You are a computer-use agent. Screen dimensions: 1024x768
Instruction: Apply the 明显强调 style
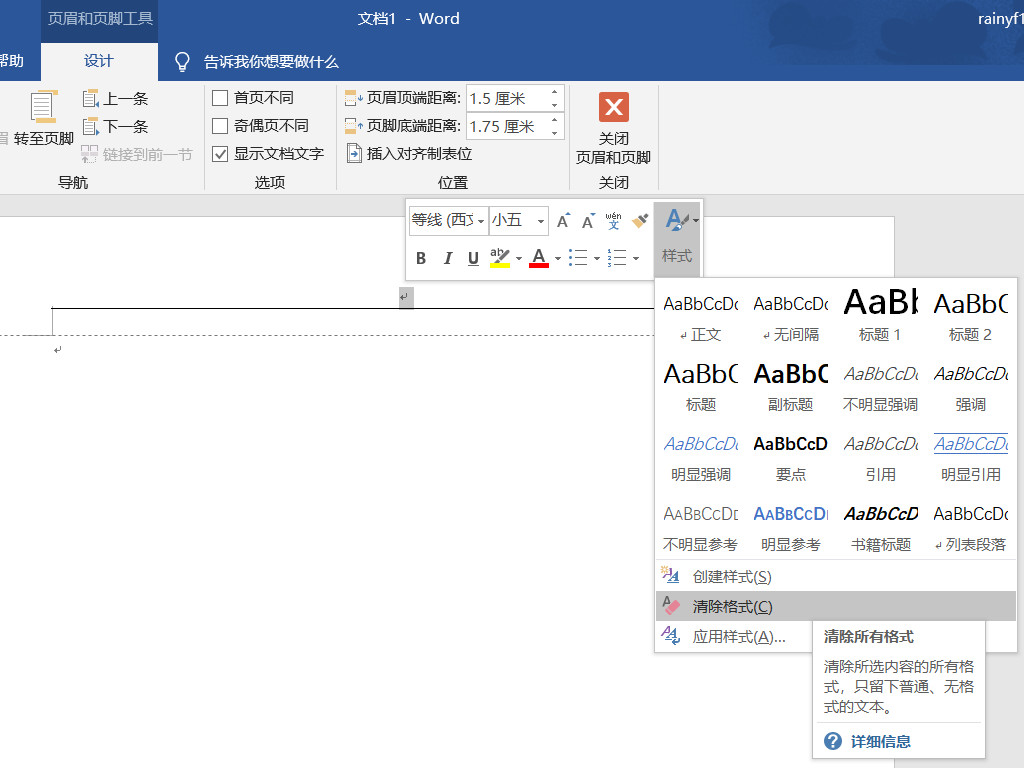pos(701,457)
